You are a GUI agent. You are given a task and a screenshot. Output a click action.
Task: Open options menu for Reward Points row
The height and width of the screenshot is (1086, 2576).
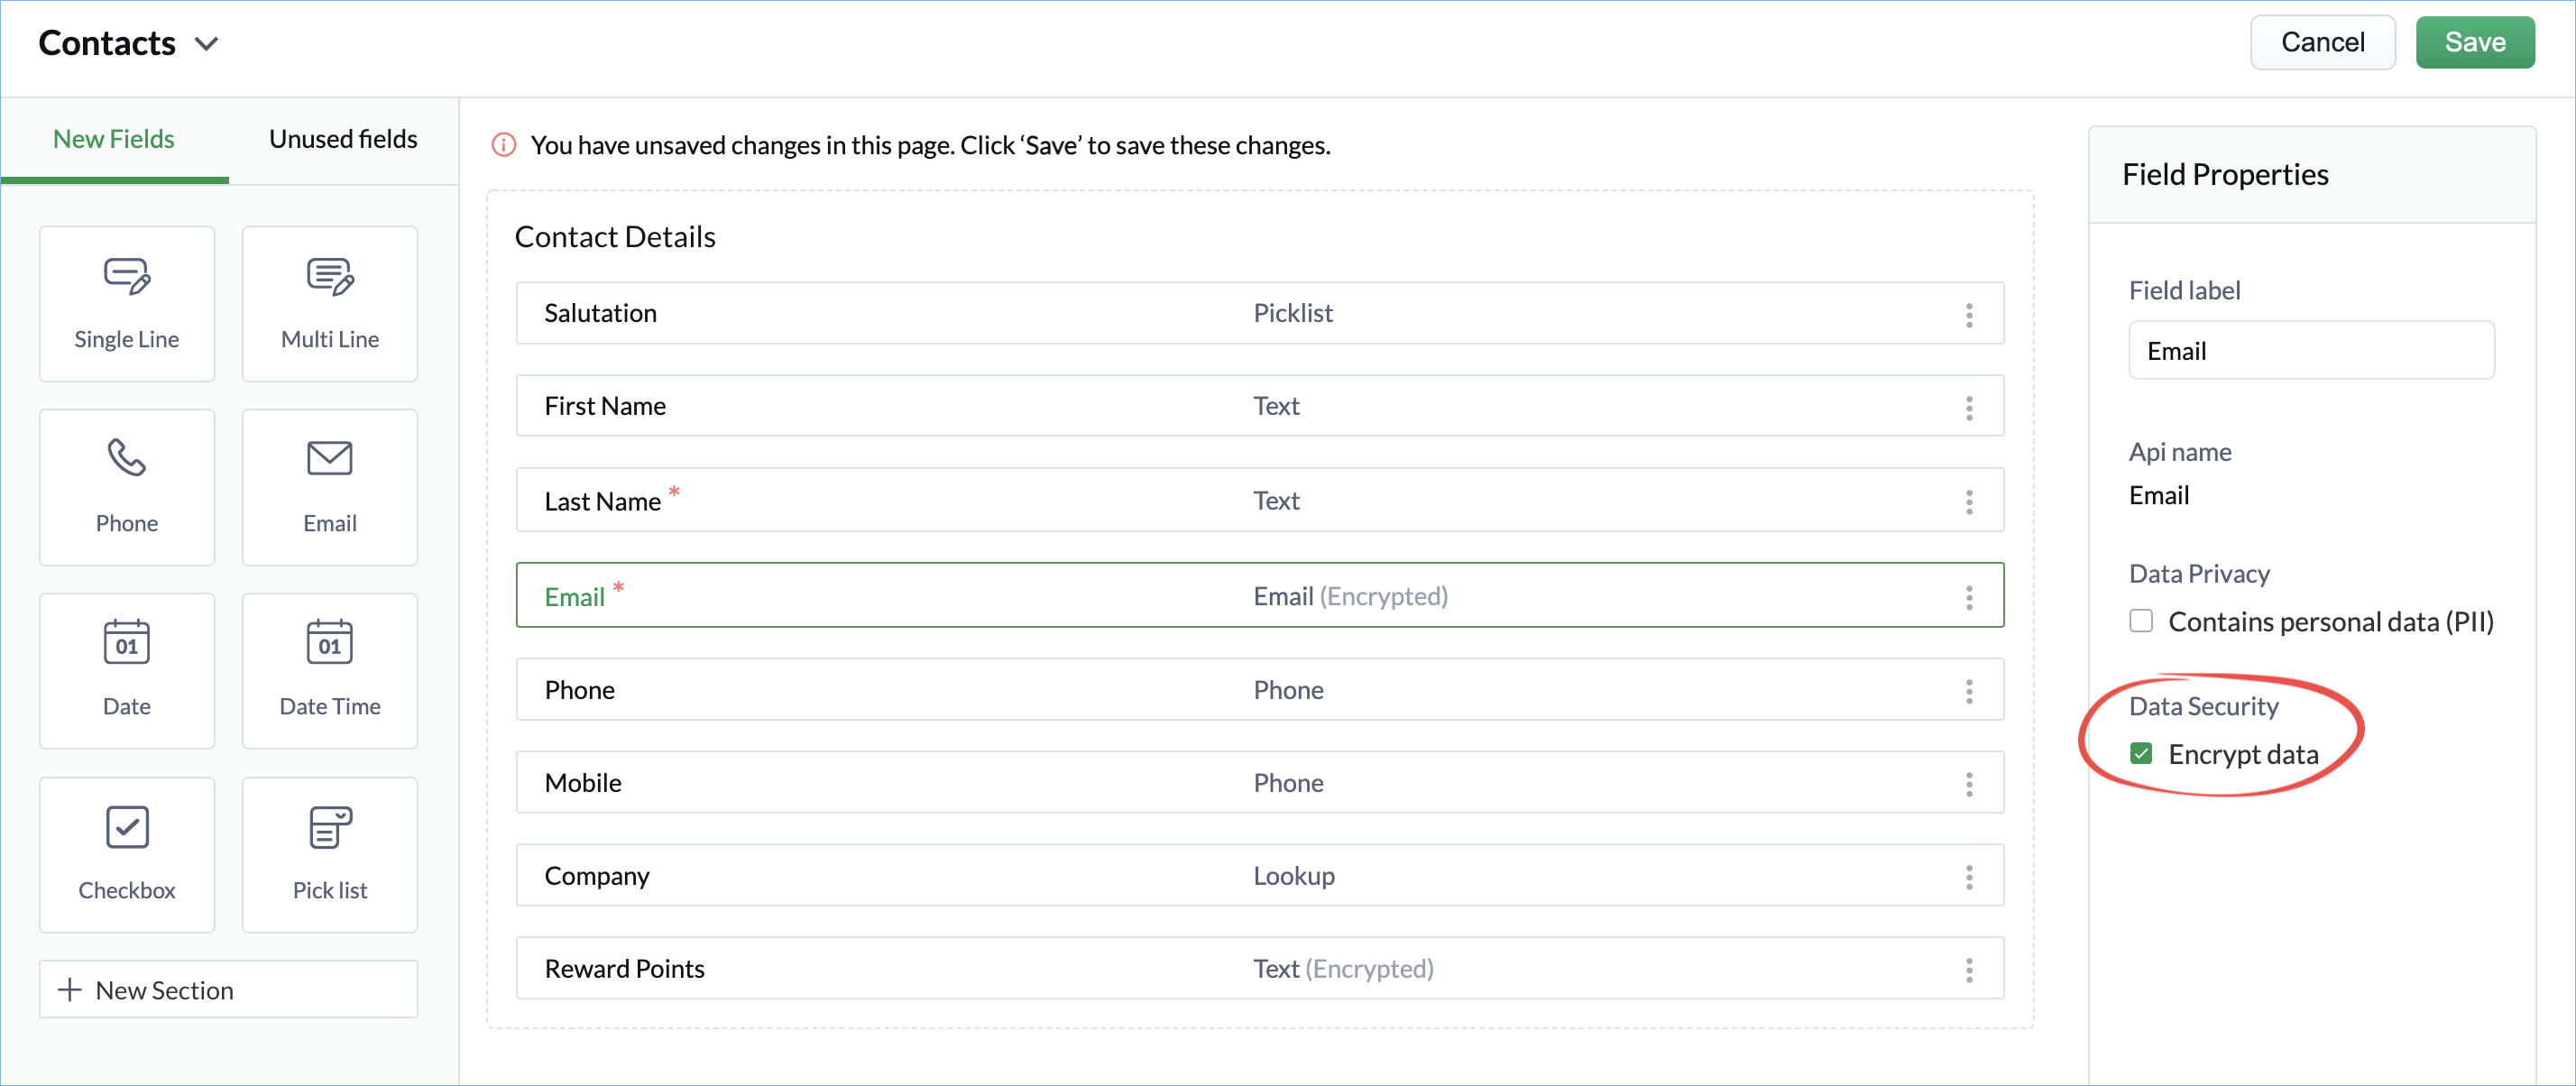pyautogui.click(x=1969, y=970)
